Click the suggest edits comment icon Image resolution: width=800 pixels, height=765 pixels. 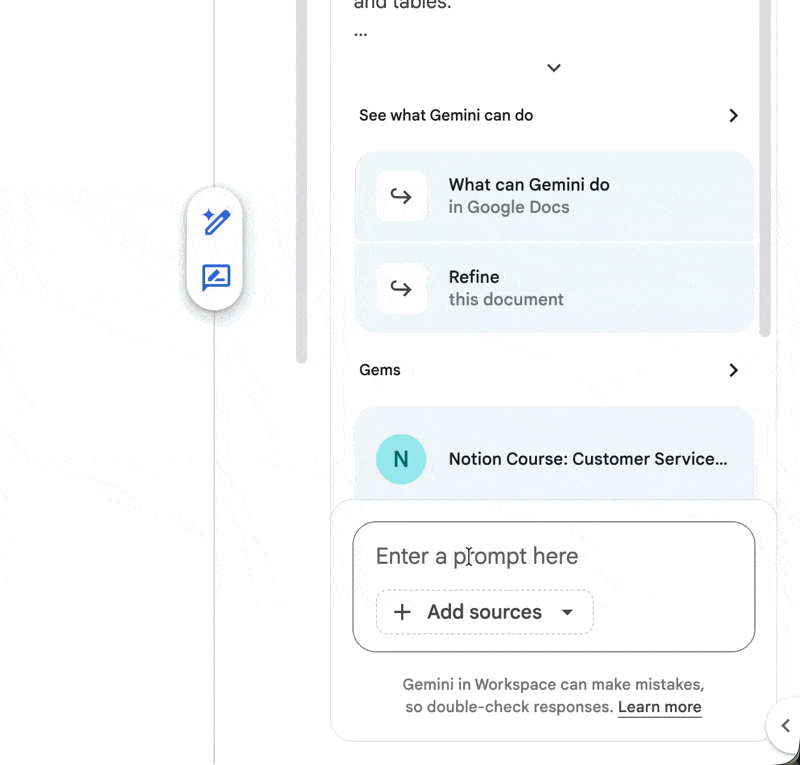(216, 277)
